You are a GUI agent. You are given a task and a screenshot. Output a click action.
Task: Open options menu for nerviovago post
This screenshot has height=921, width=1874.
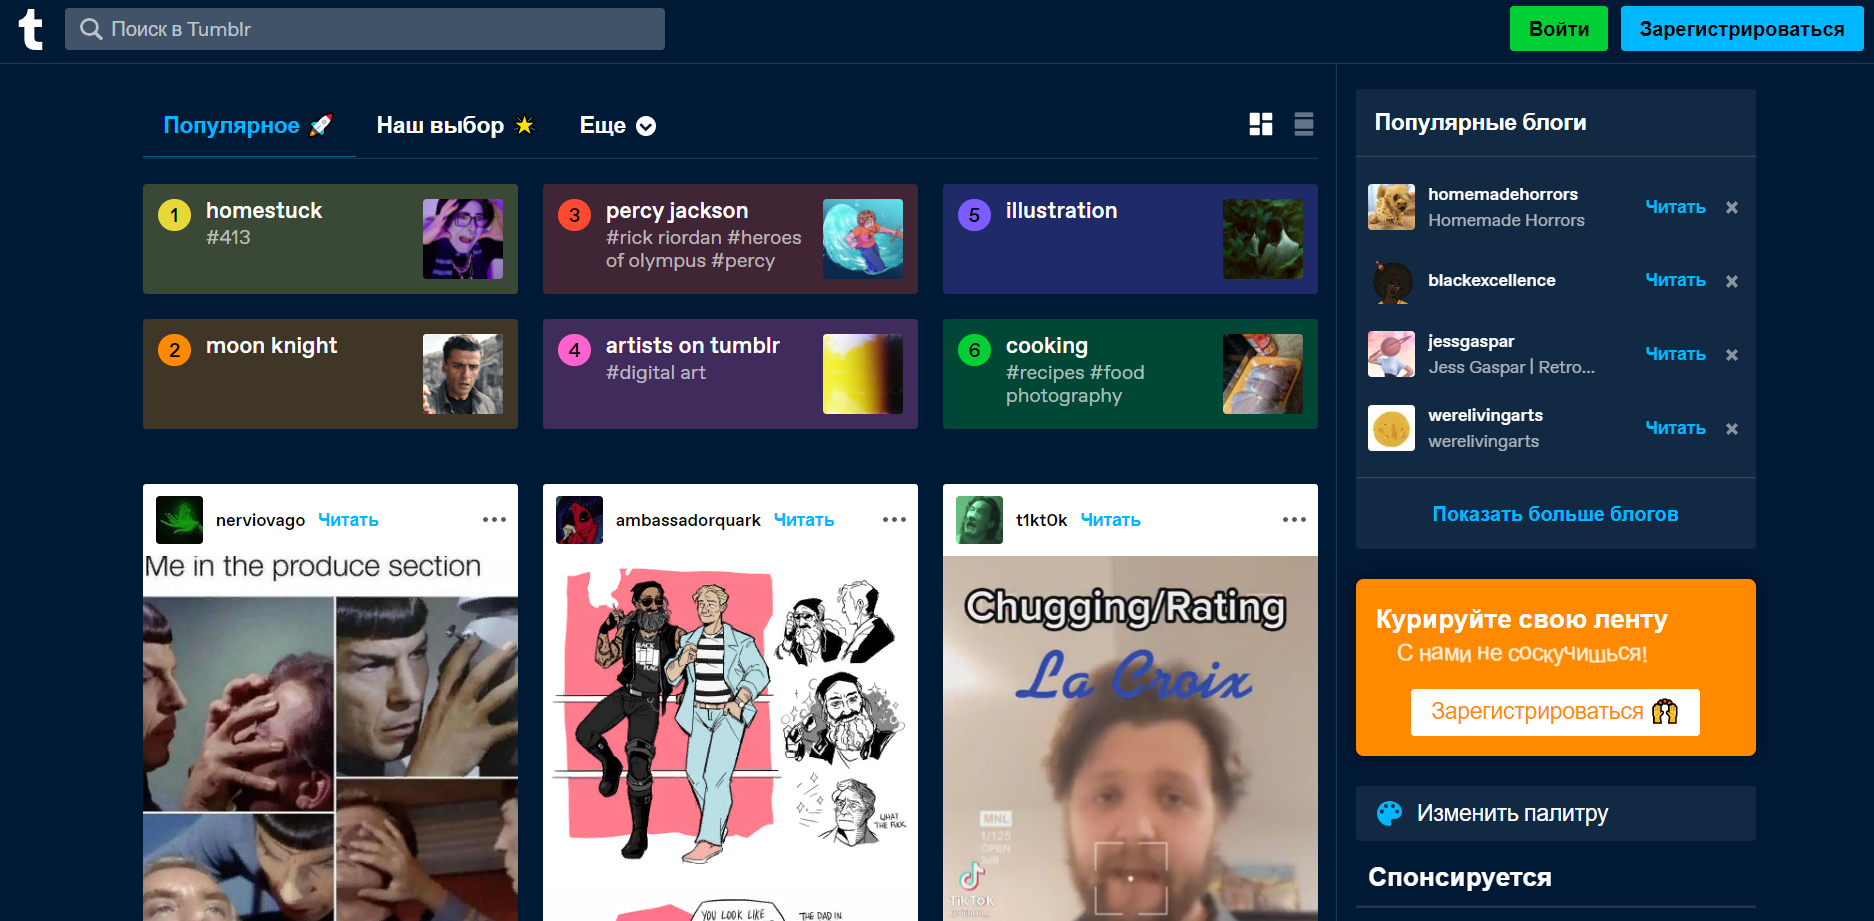[494, 520]
